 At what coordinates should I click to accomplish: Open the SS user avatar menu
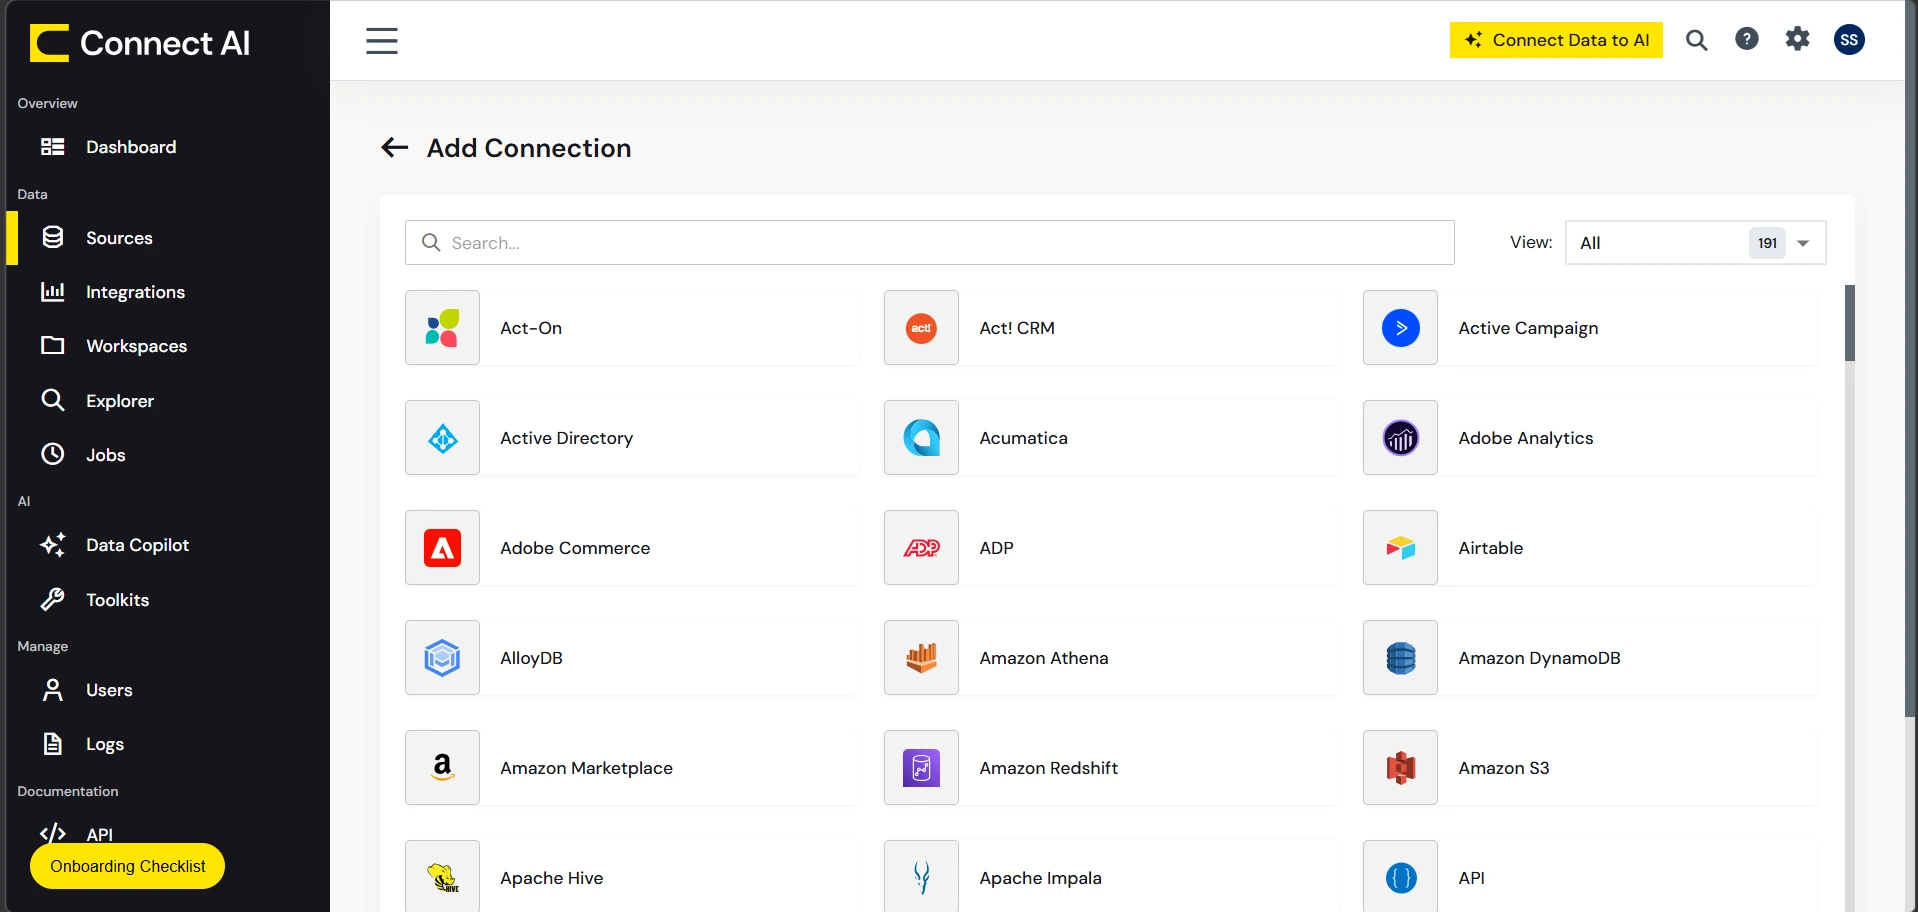click(x=1849, y=39)
